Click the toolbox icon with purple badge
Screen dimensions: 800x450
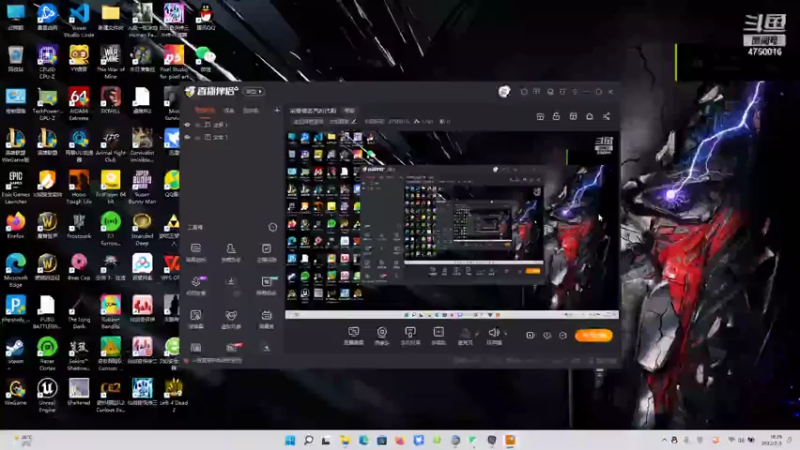click(x=197, y=281)
